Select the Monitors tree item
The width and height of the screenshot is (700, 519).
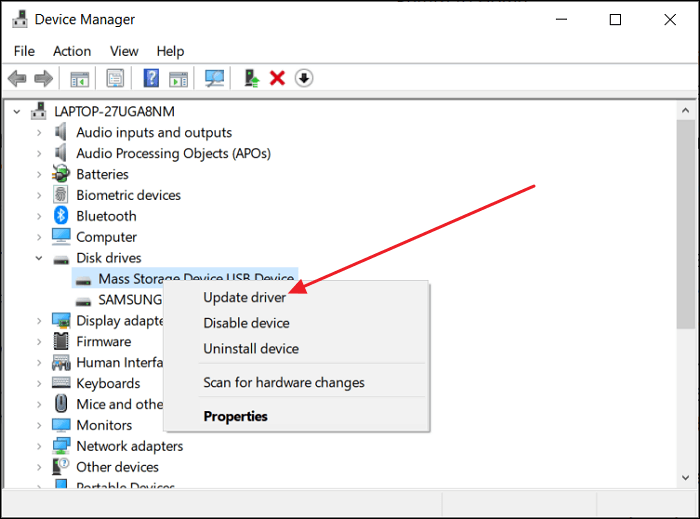pos(104,425)
